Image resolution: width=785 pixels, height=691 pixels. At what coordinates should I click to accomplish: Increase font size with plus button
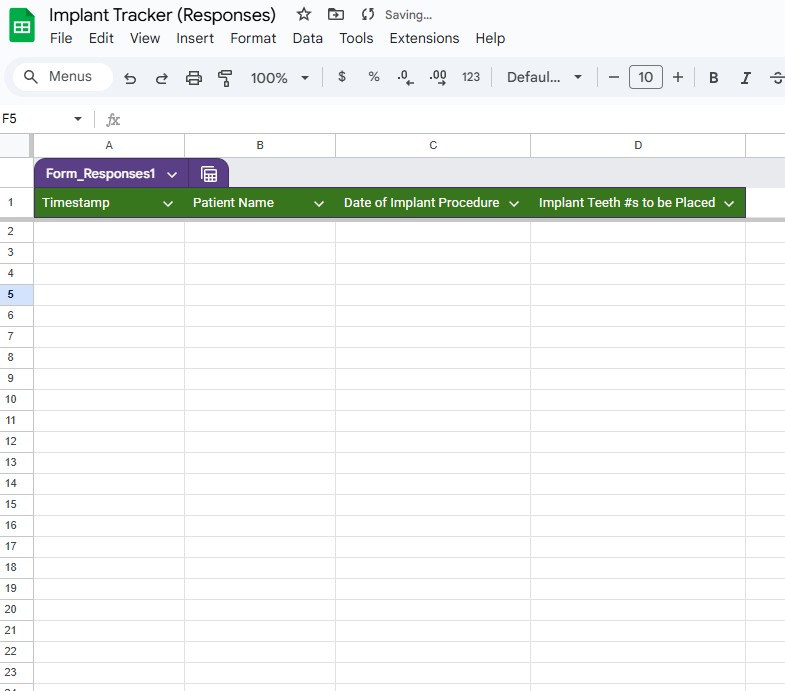(677, 77)
